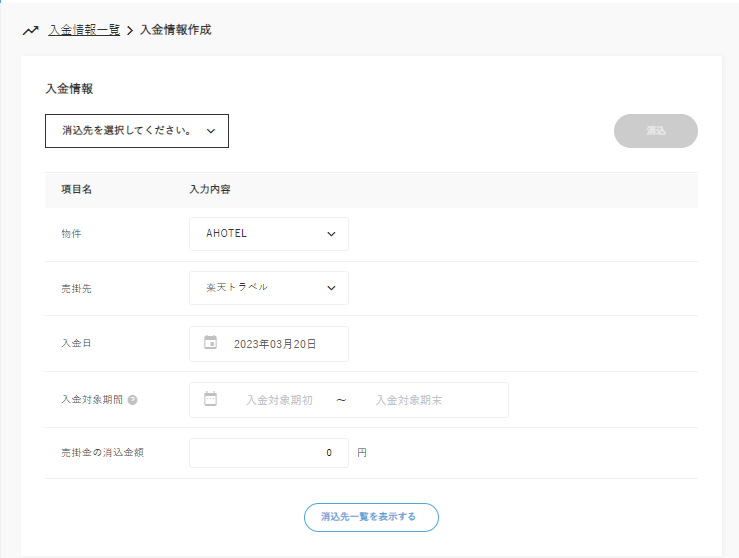Focus the 売掛金の消込金額 amount input

tap(268, 453)
